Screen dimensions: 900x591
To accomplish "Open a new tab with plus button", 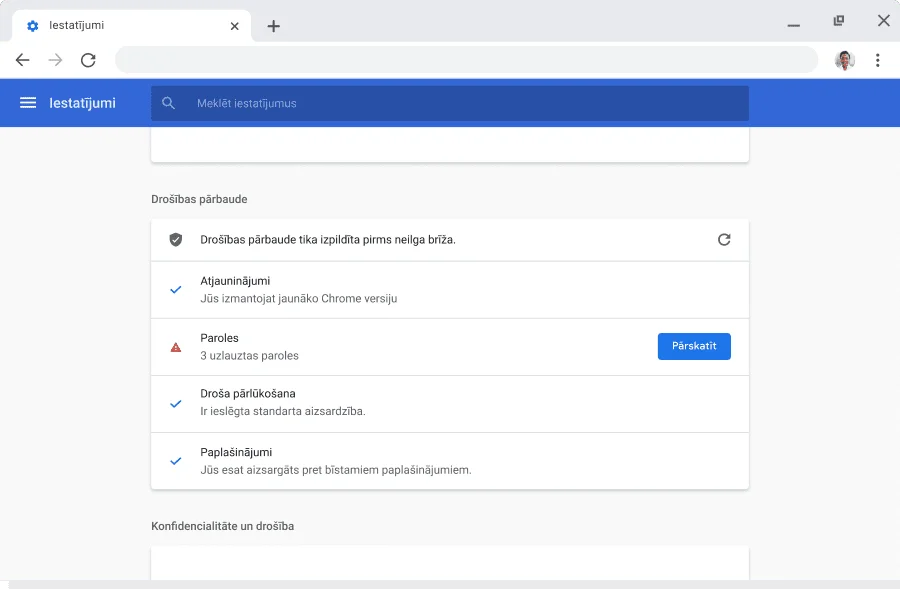I will pos(273,26).
